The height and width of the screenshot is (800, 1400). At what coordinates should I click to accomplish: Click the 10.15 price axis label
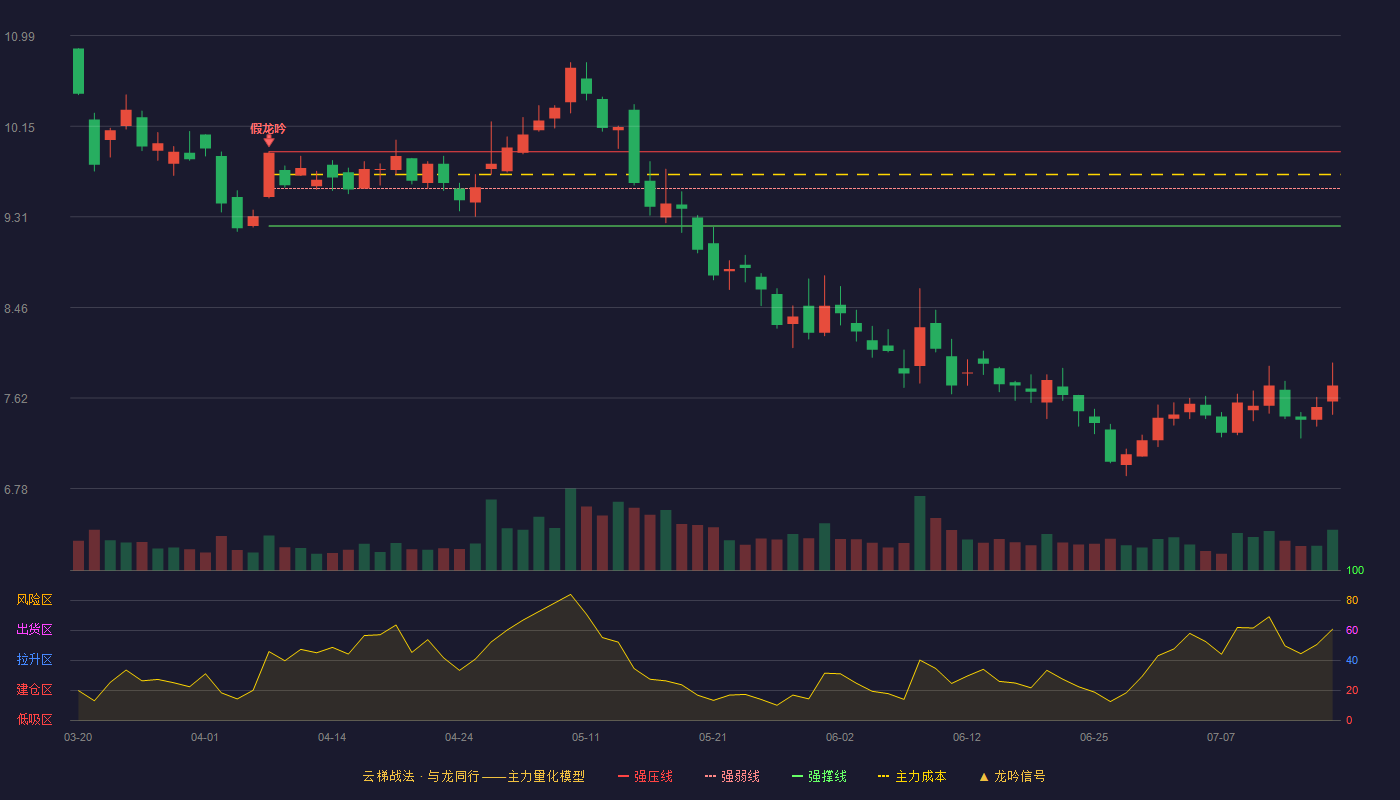[19, 128]
